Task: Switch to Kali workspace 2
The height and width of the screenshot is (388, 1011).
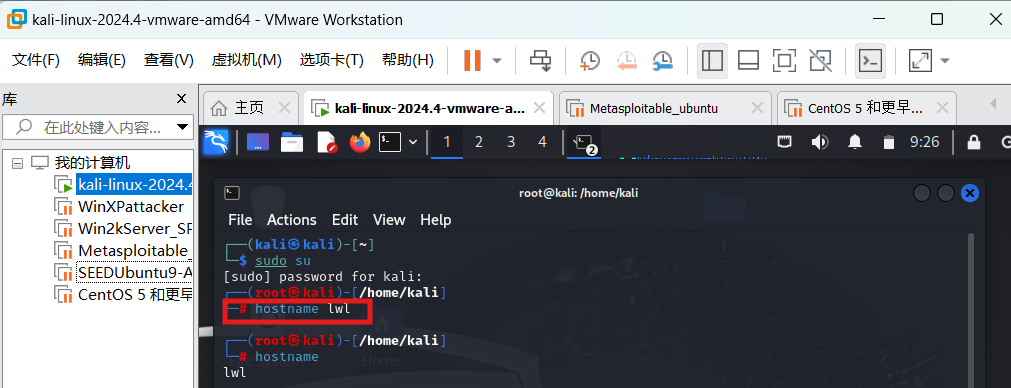Action: click(x=478, y=142)
